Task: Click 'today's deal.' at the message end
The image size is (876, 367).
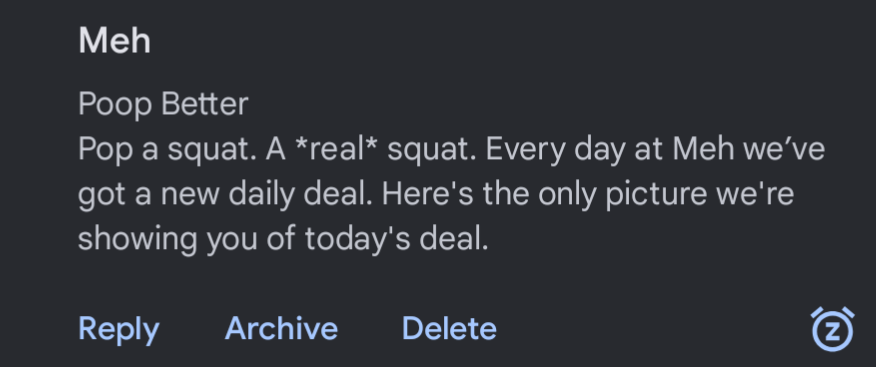Action: pyautogui.click(x=397, y=239)
